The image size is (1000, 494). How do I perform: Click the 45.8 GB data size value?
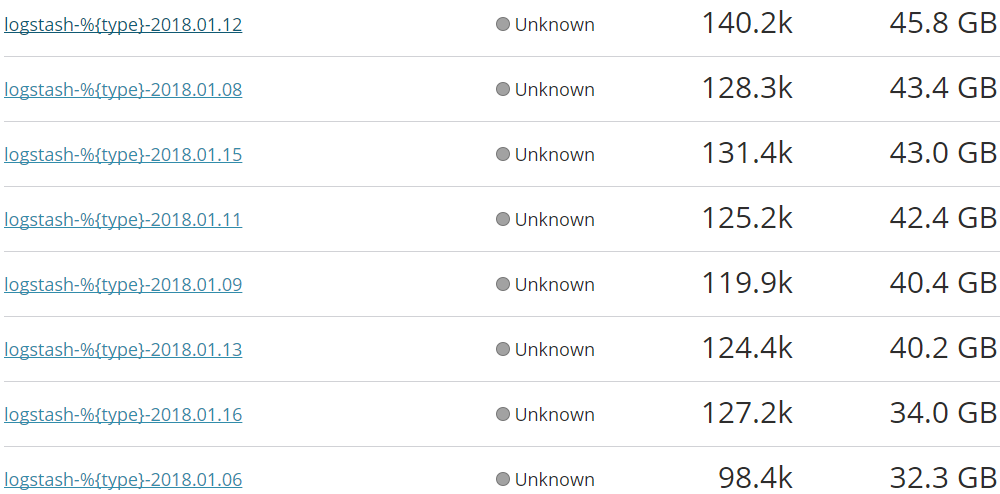click(x=943, y=24)
